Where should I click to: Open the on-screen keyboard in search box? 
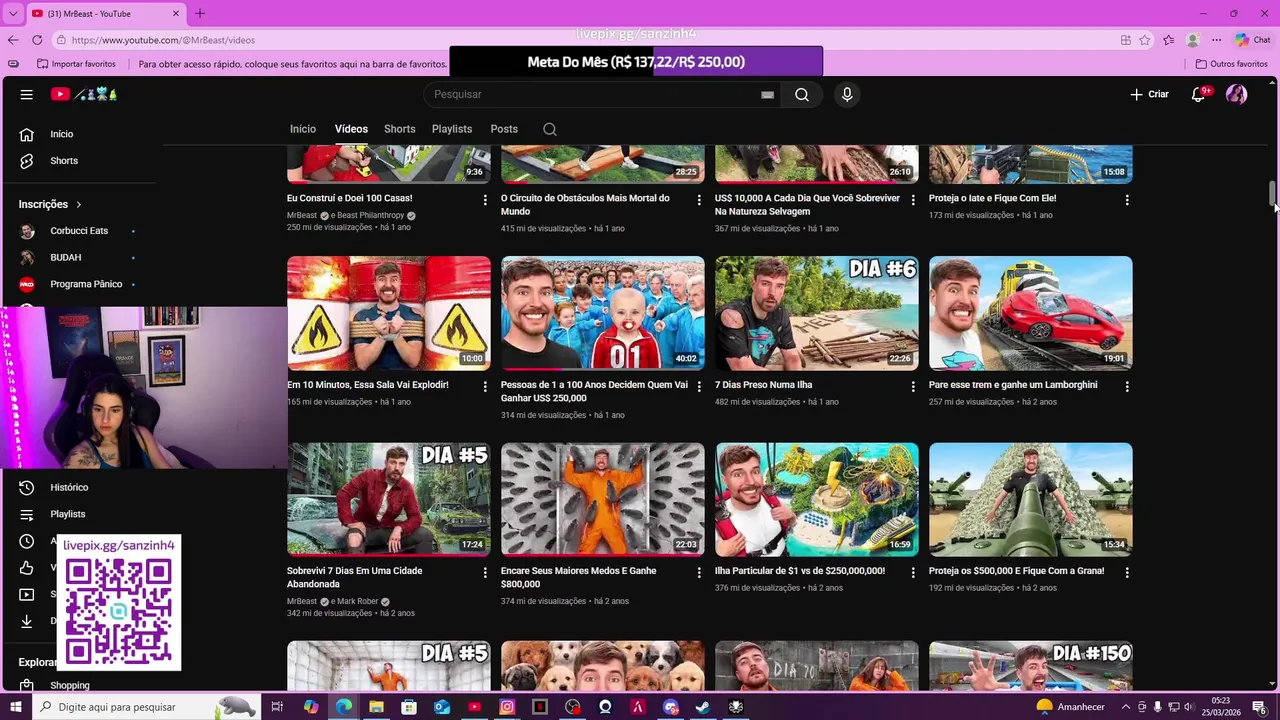767,94
